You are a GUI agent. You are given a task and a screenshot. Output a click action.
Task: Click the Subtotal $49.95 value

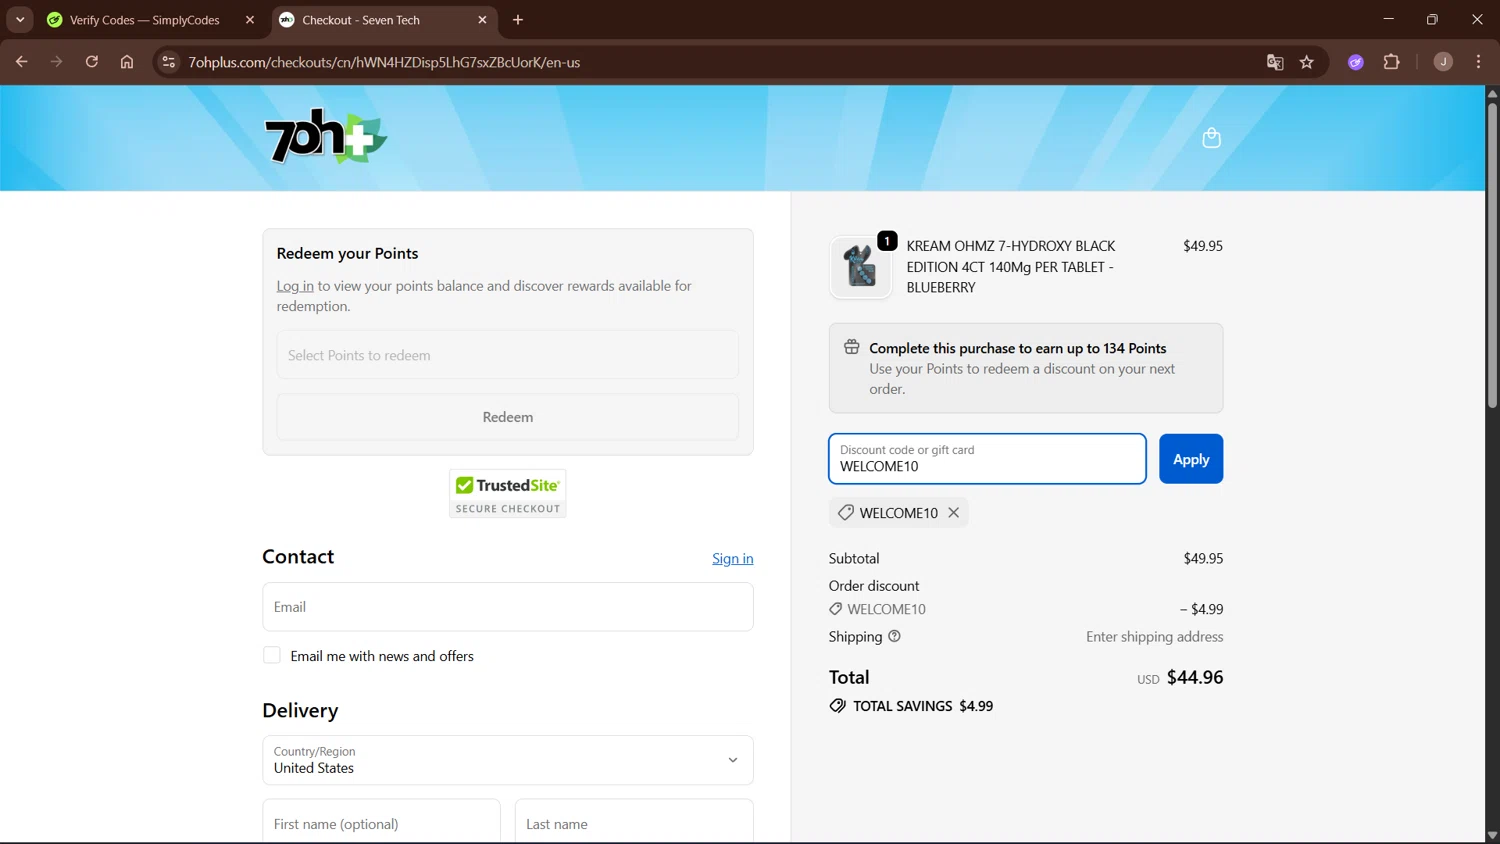(1203, 558)
